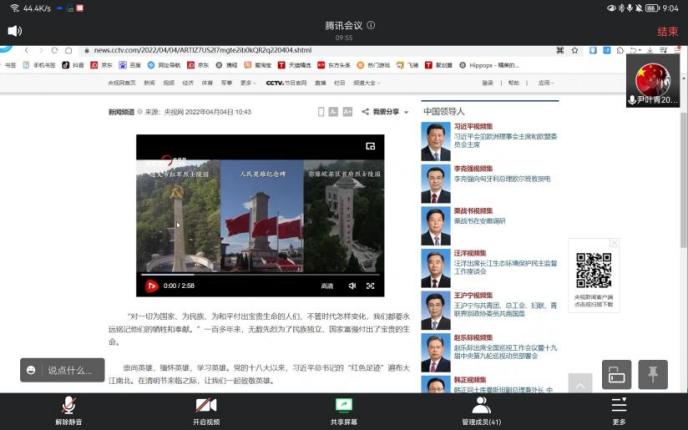The width and height of the screenshot is (688, 430).
Task: Return to top with the page up-arrow button
Action: tap(580, 383)
